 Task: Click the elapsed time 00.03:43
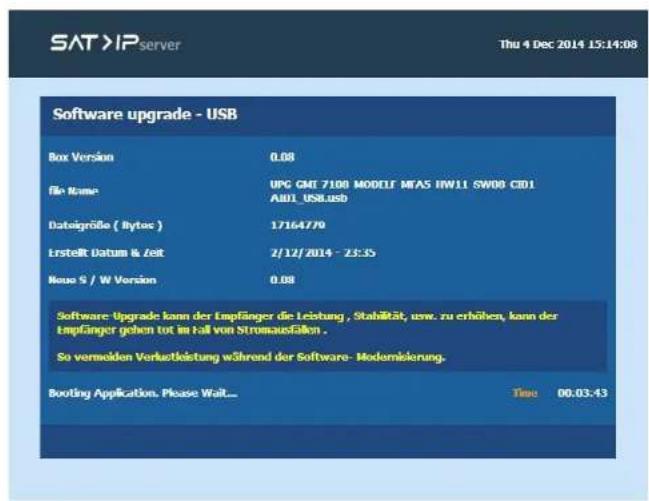point(582,393)
